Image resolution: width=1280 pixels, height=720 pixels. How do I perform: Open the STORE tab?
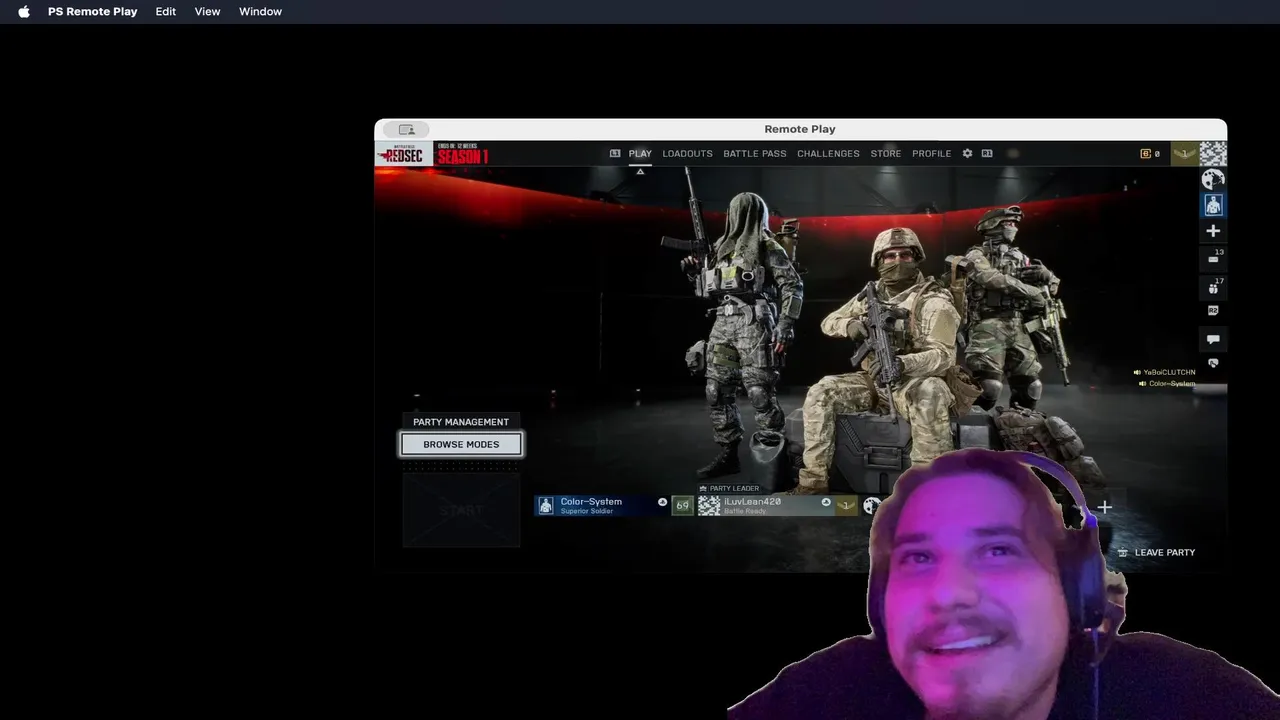click(886, 154)
